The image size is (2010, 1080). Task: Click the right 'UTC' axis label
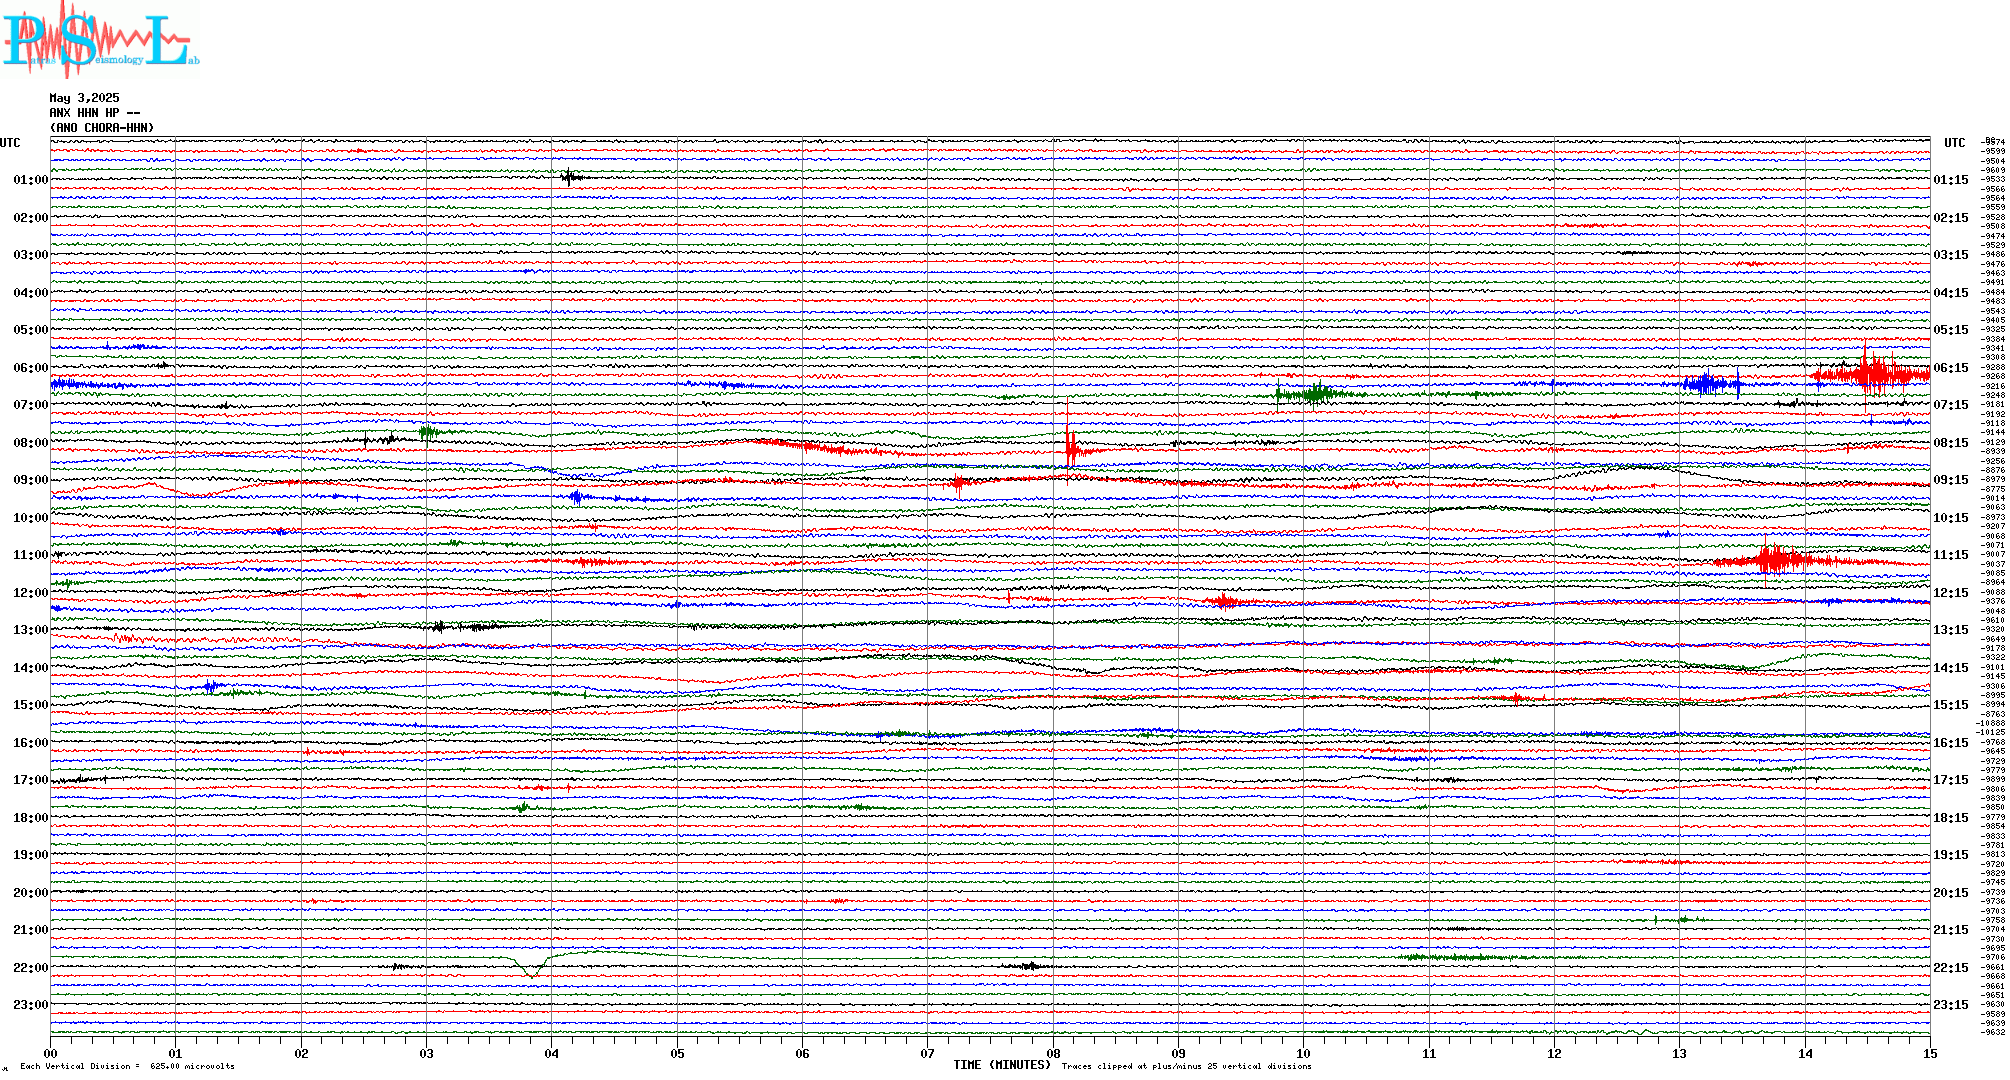point(1954,143)
